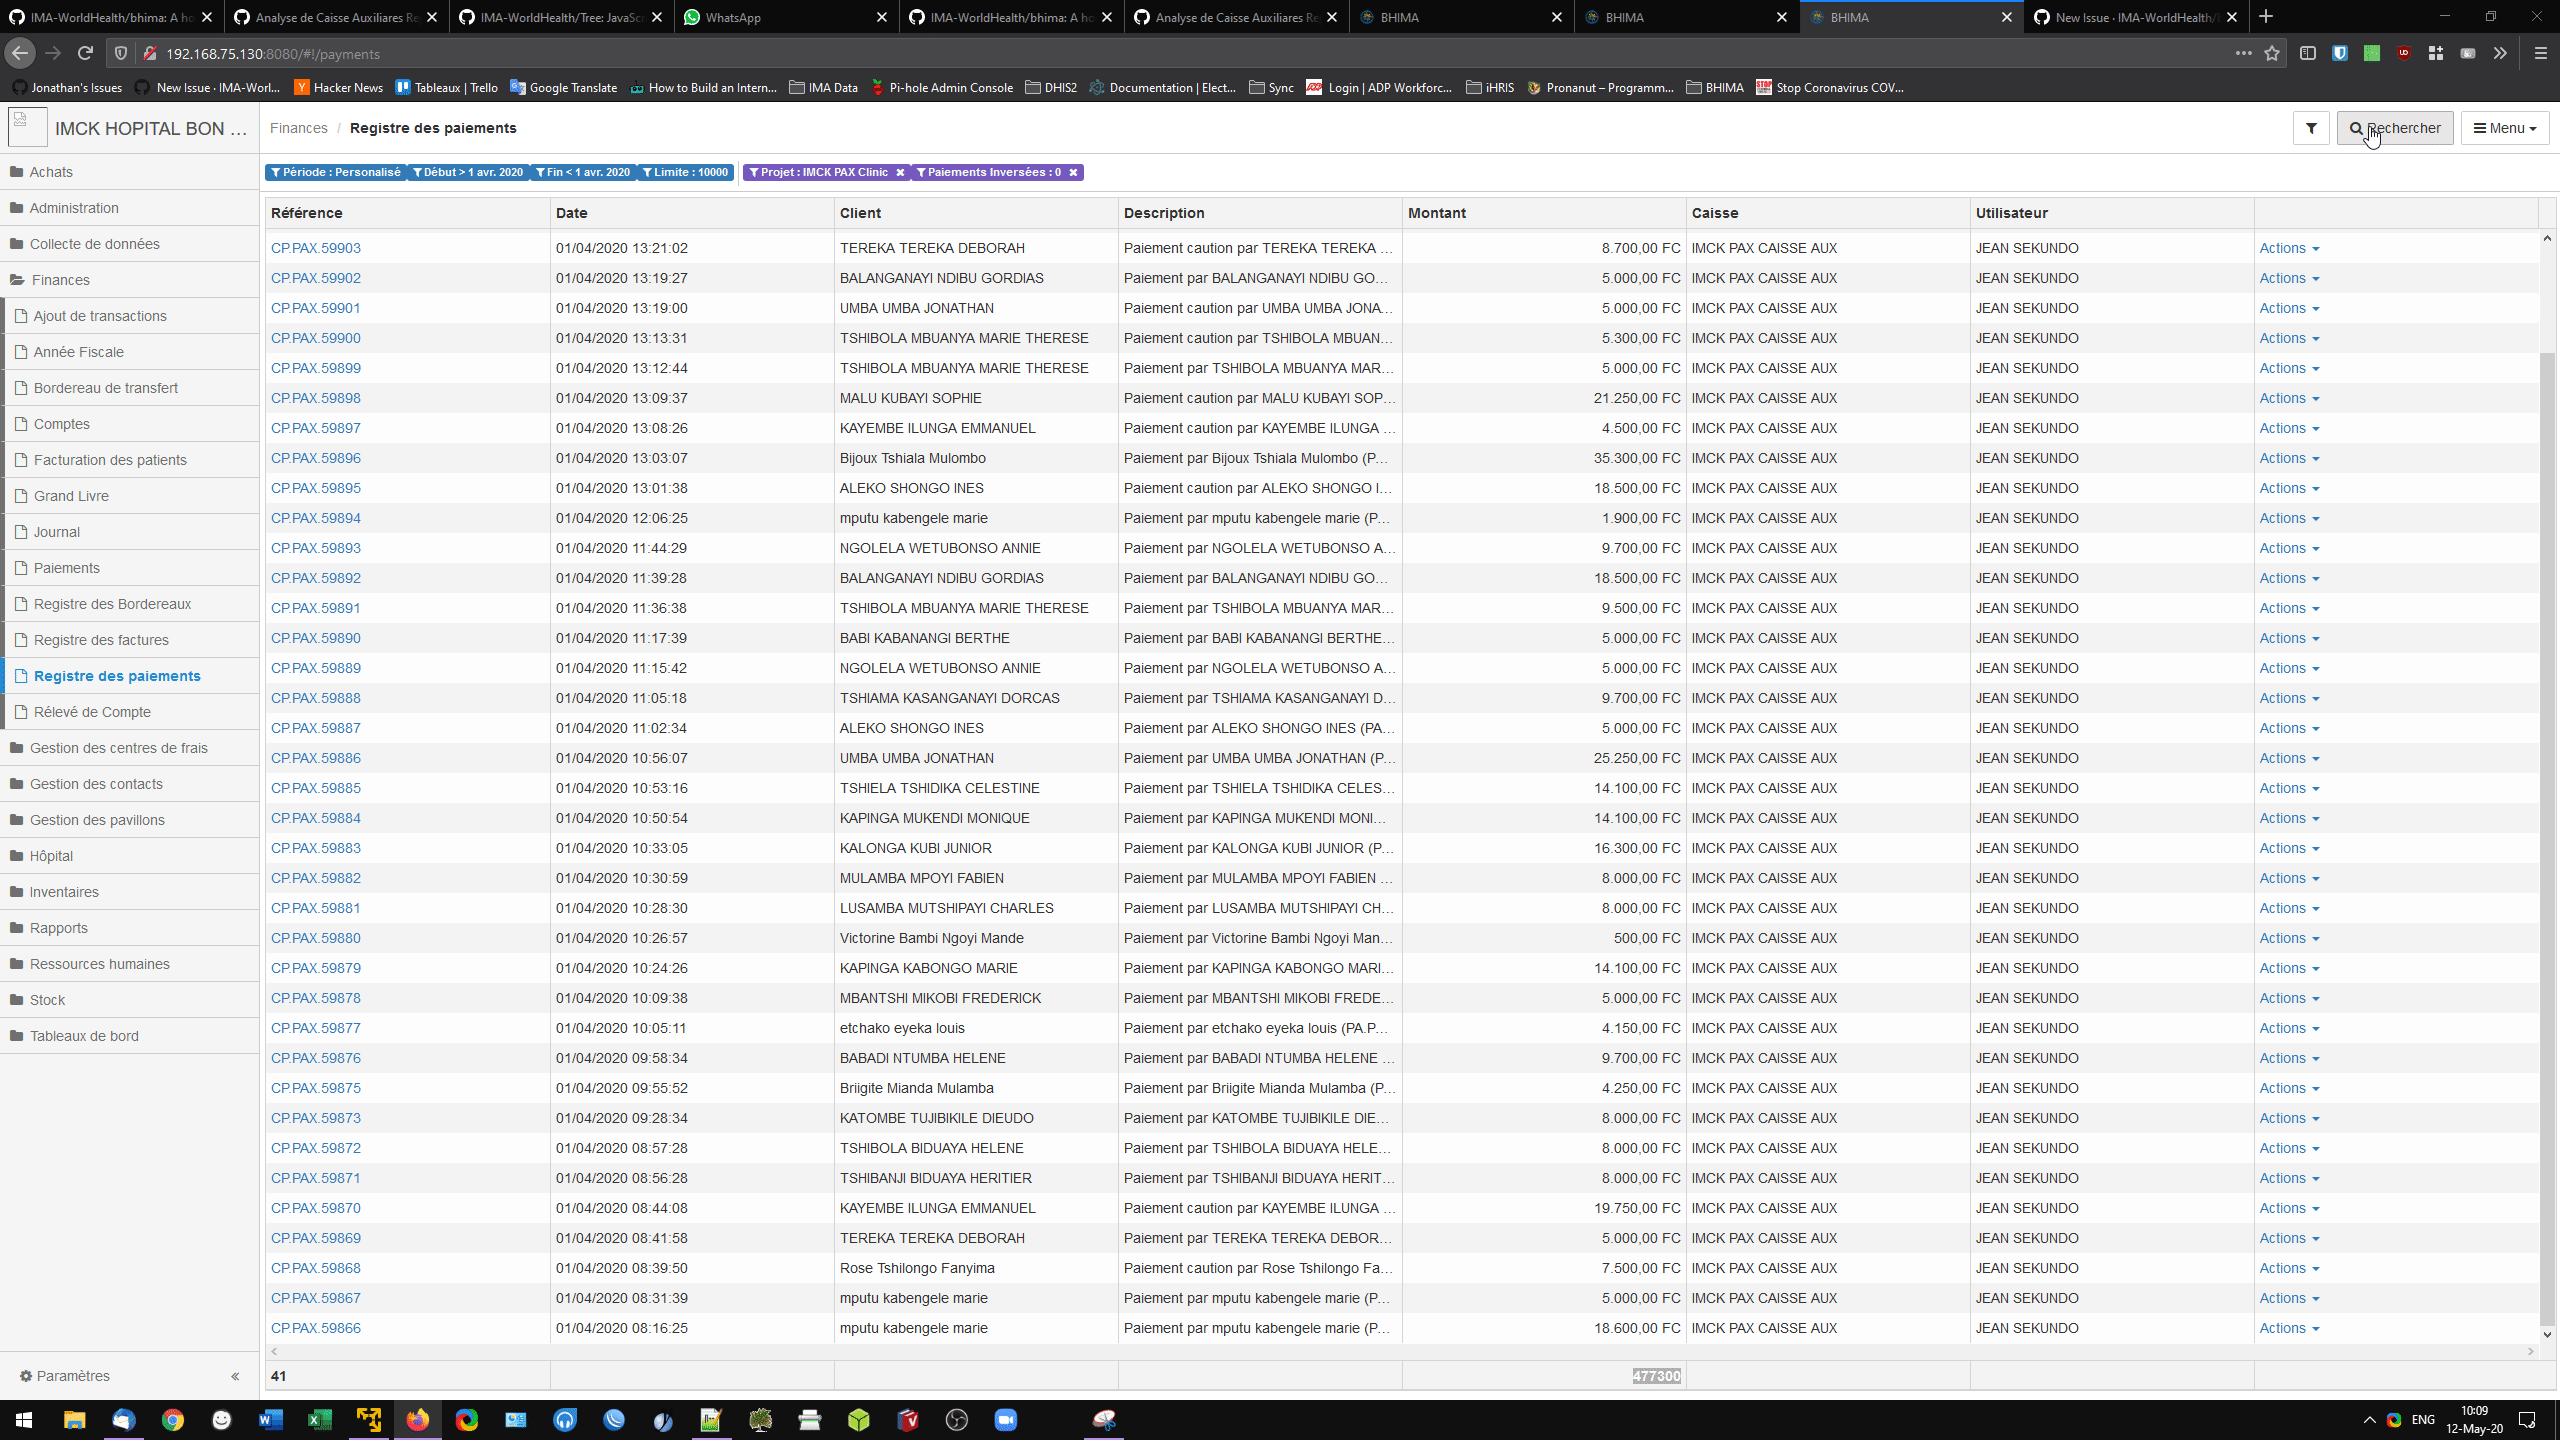Open payment reference CP.PAX.59895
Screen dimensions: 2560x1440
tap(315, 488)
